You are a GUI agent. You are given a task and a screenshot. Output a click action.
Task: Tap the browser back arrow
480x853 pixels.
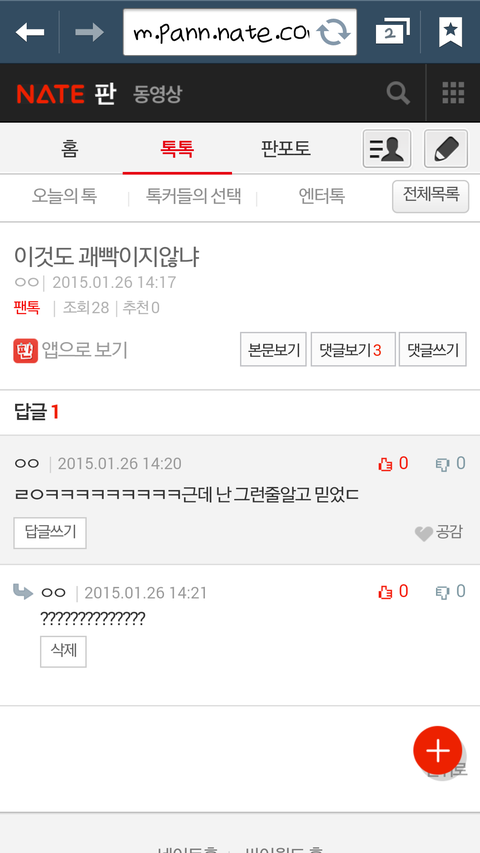[29, 33]
